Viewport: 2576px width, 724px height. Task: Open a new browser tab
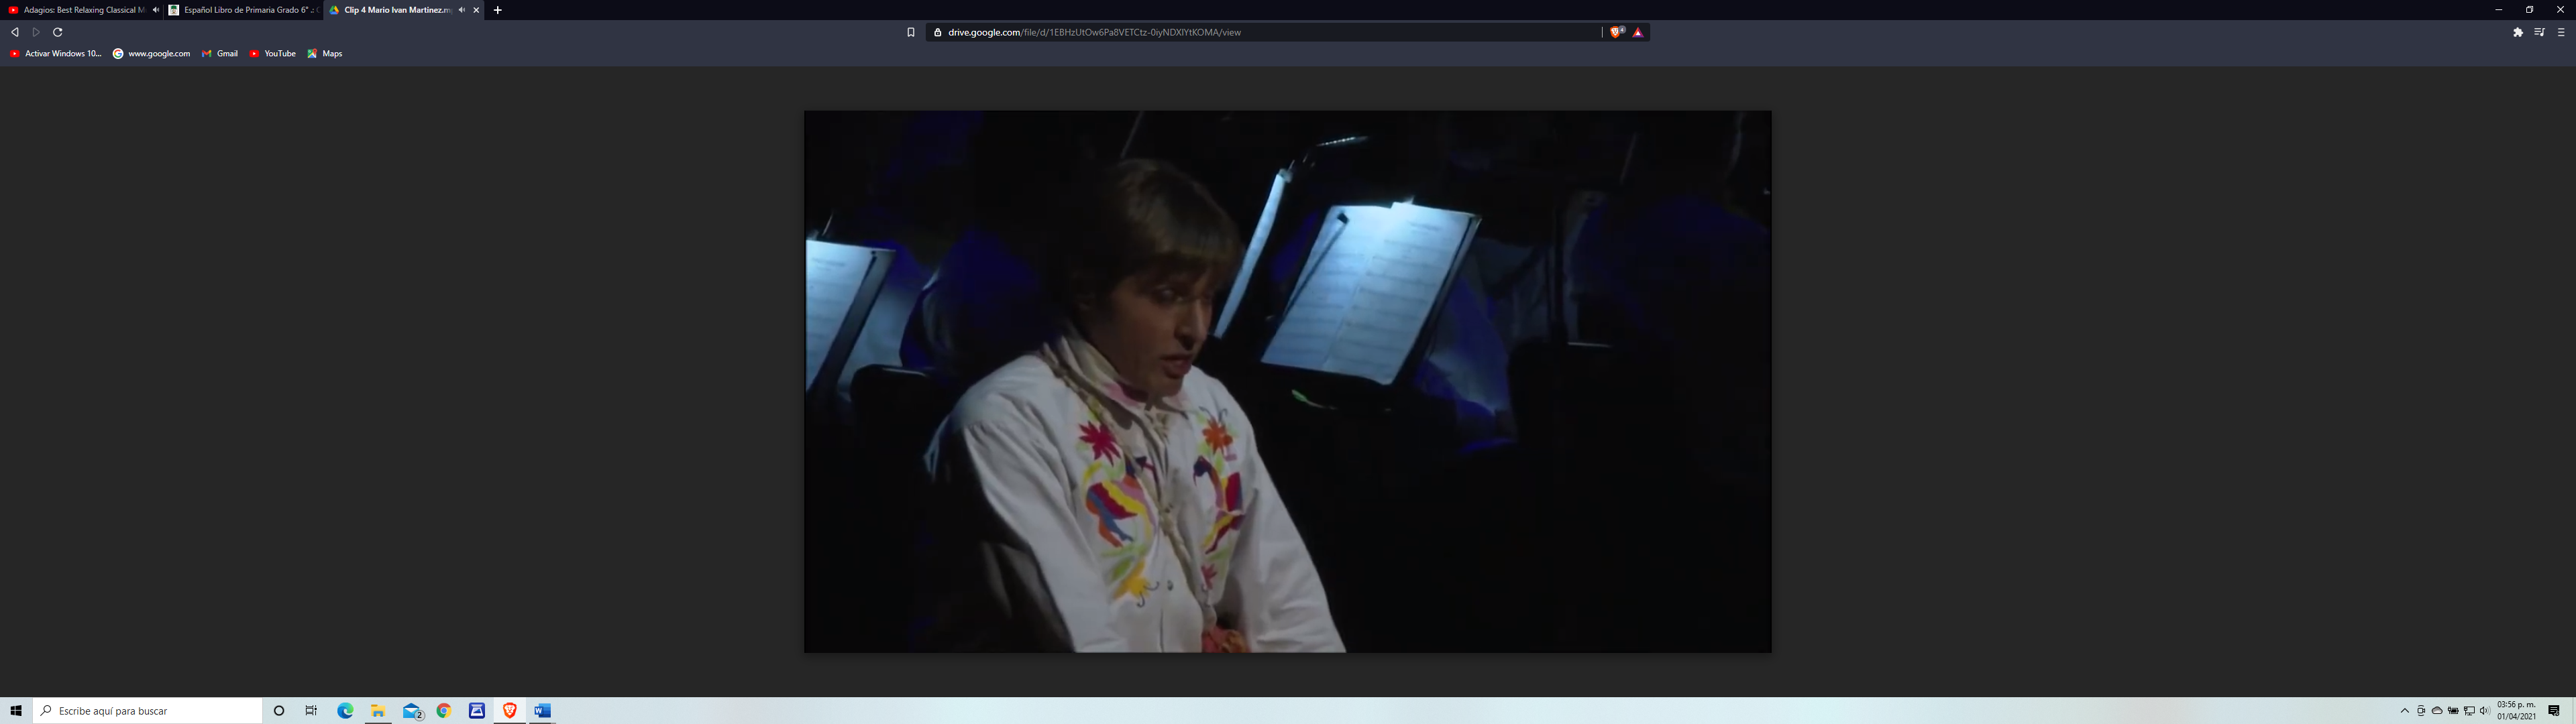pos(498,10)
